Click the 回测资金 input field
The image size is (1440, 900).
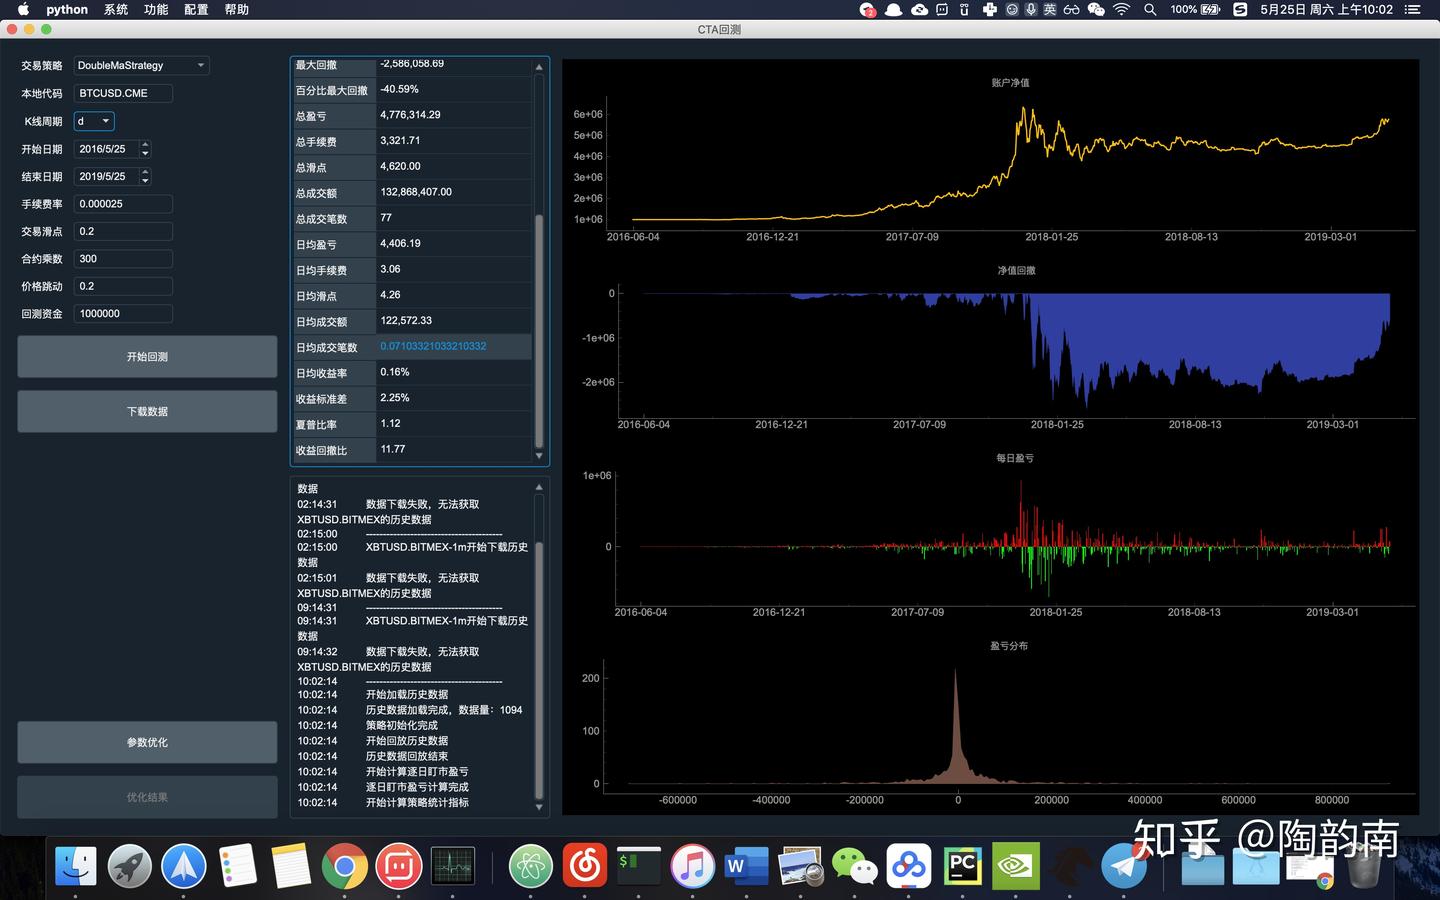coord(123,314)
